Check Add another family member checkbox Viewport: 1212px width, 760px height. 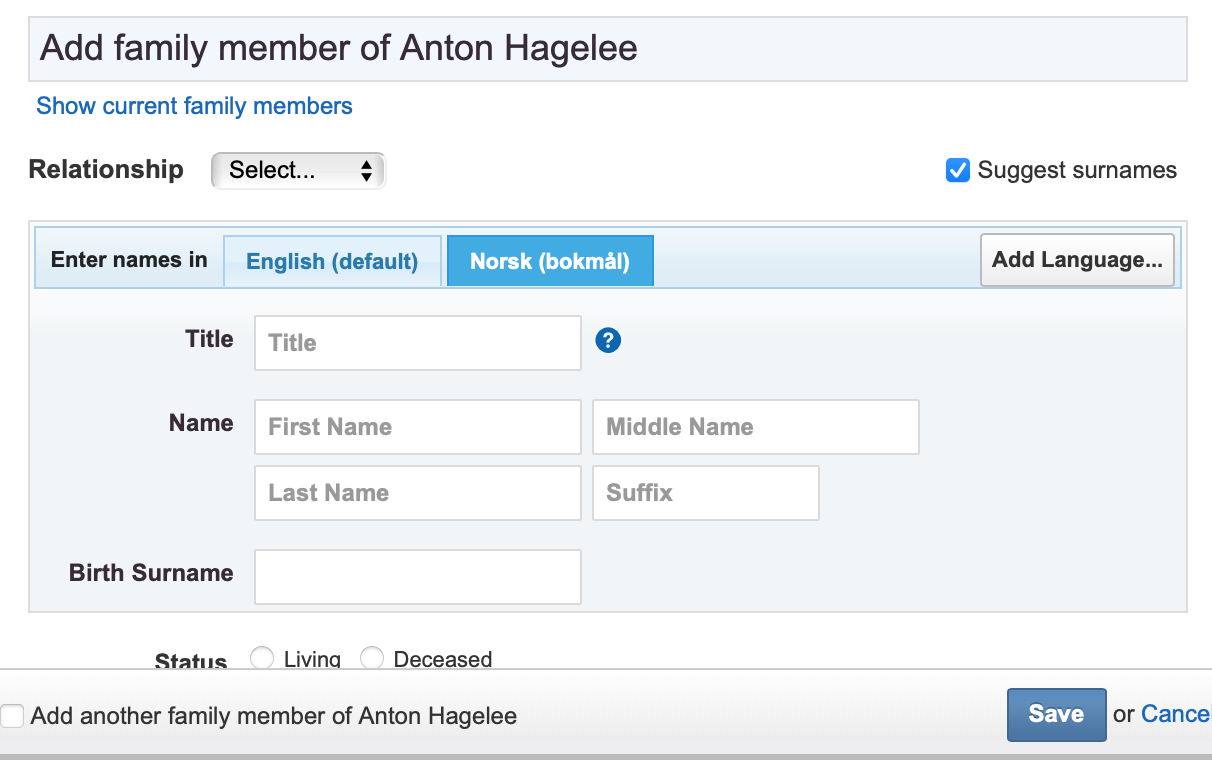tap(12, 716)
